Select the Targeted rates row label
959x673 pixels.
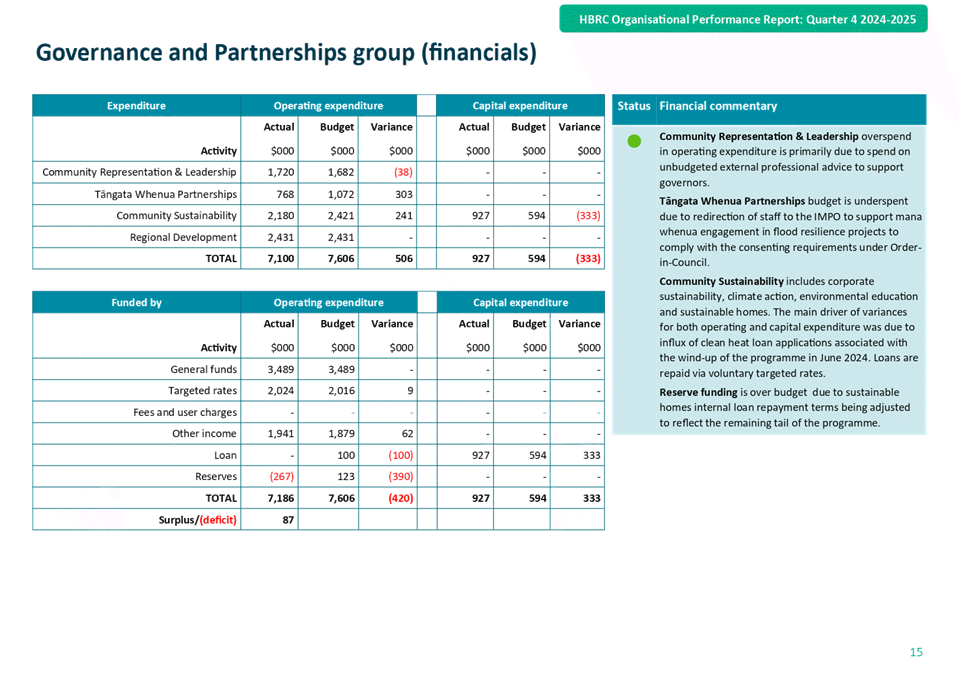[x=203, y=391]
